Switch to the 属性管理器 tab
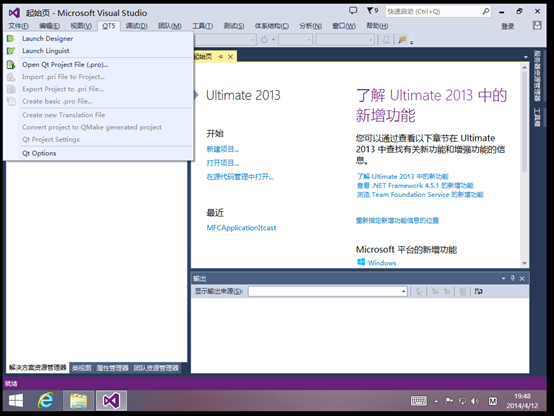The height and width of the screenshot is (416, 554). click(112, 368)
